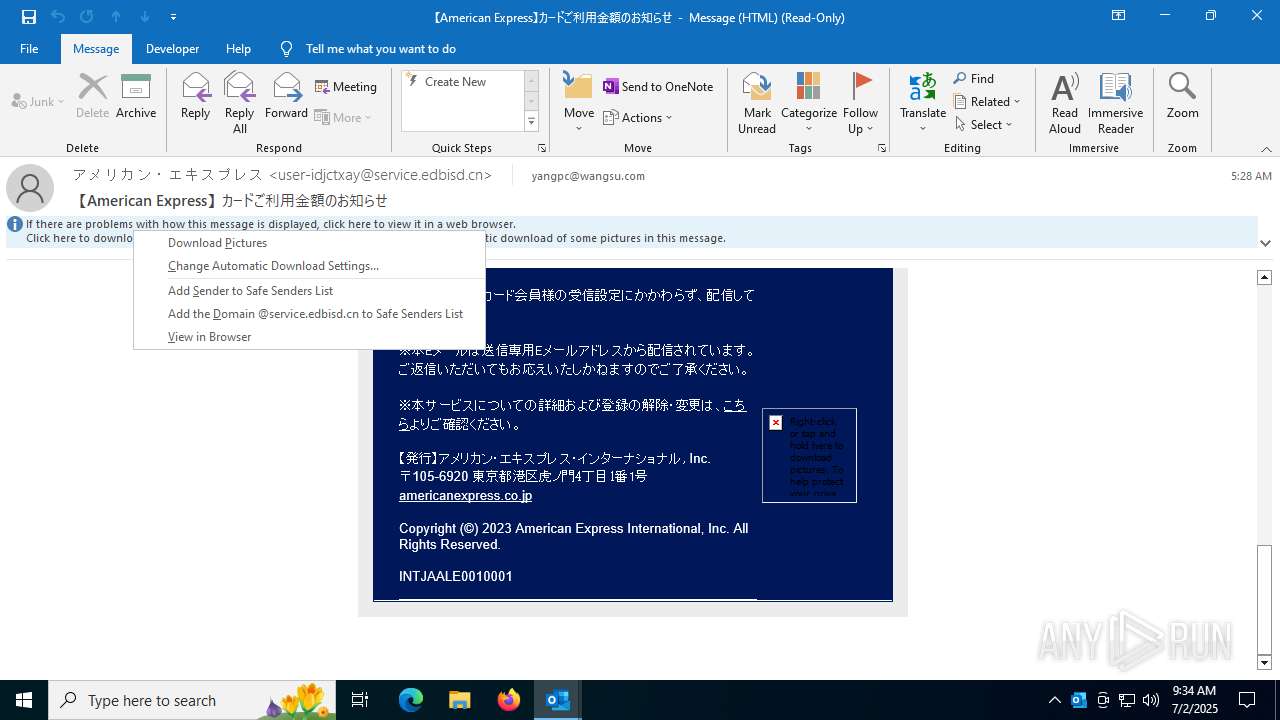Click the Save icon in title bar
The width and height of the screenshot is (1280, 720).
(x=29, y=17)
